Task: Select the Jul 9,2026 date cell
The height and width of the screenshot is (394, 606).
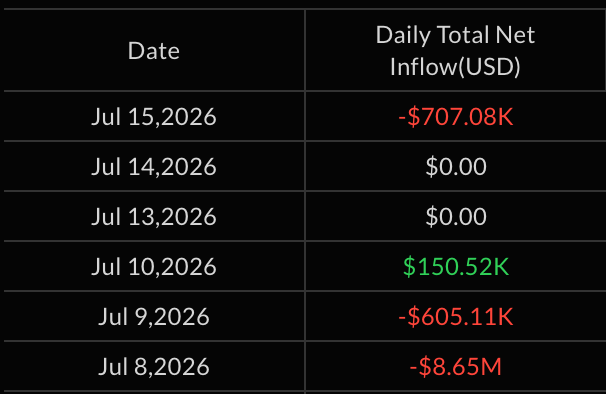Action: click(x=154, y=316)
